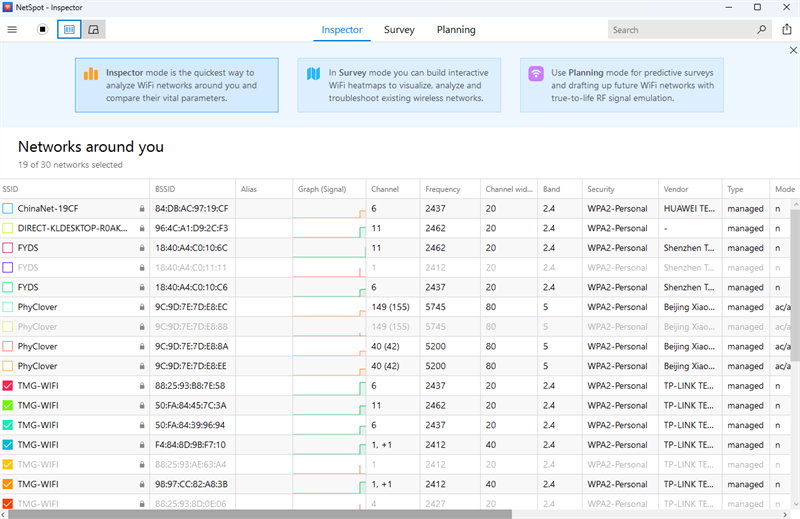Open the share/export icon

pos(787,30)
